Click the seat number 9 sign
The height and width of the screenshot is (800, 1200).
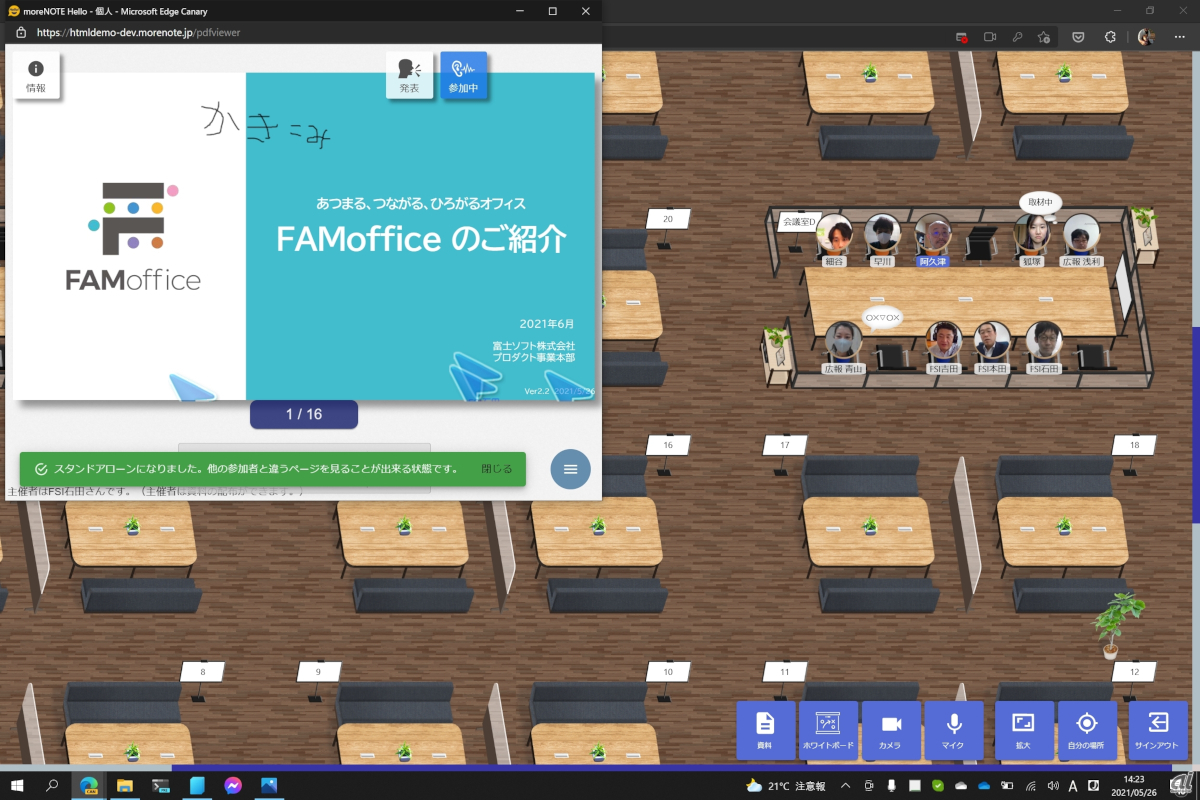point(319,672)
